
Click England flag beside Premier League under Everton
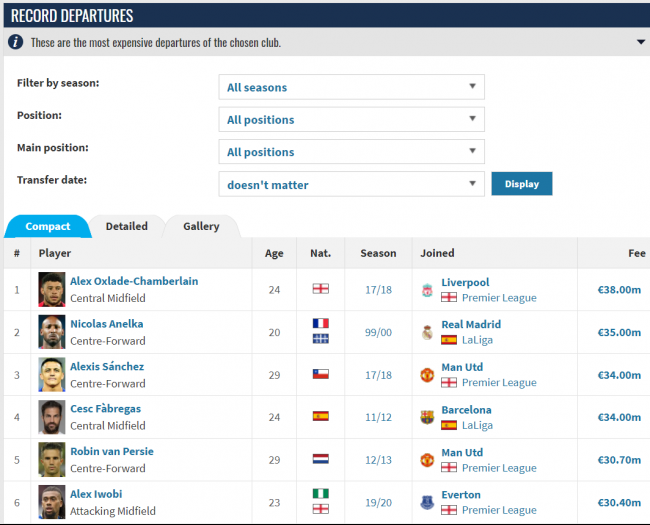pyautogui.click(x=449, y=510)
